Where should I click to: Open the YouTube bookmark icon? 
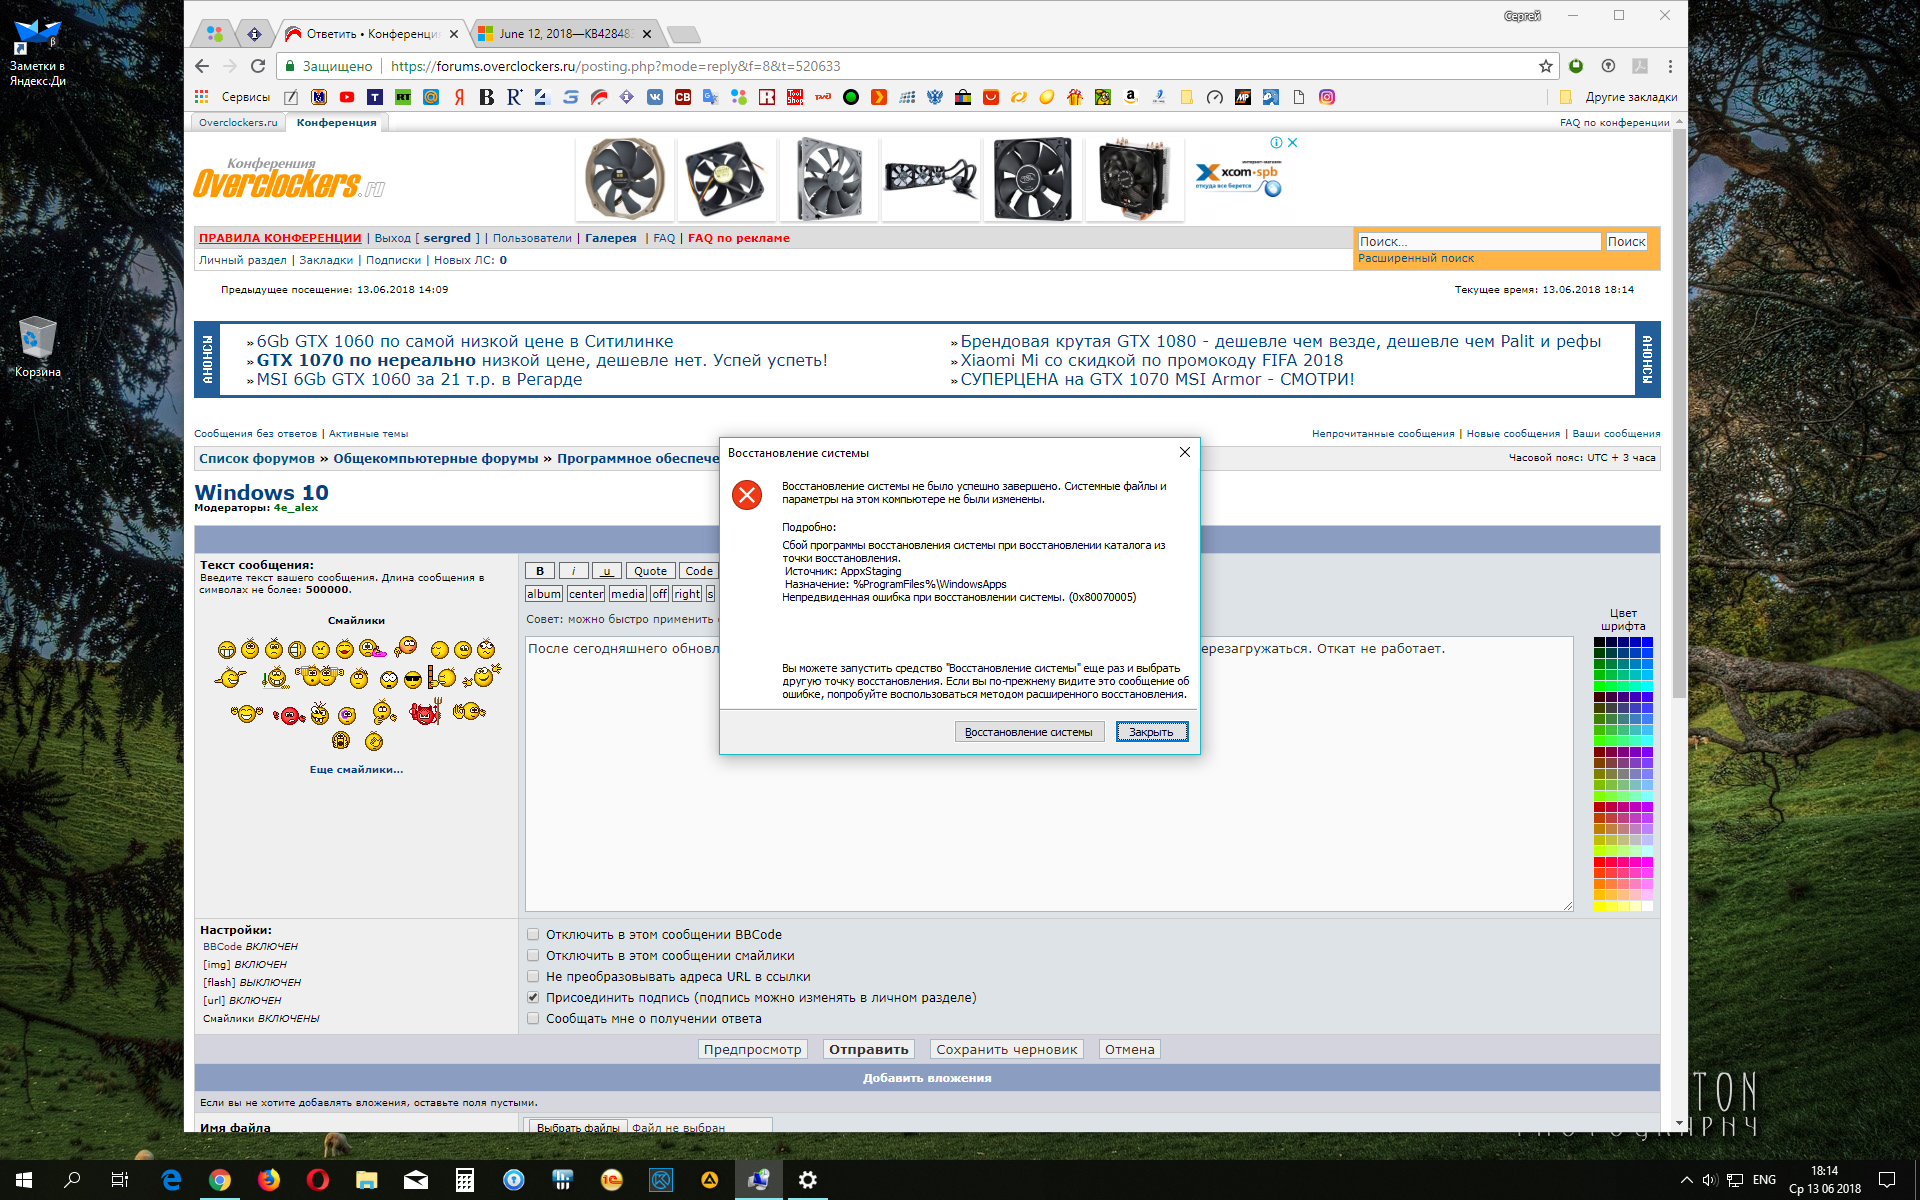pyautogui.click(x=346, y=97)
